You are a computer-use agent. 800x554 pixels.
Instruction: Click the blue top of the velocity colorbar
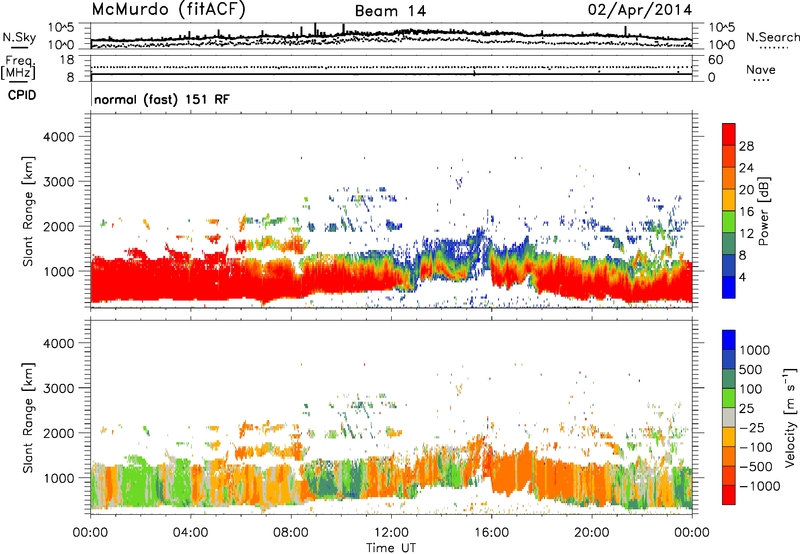click(x=729, y=339)
